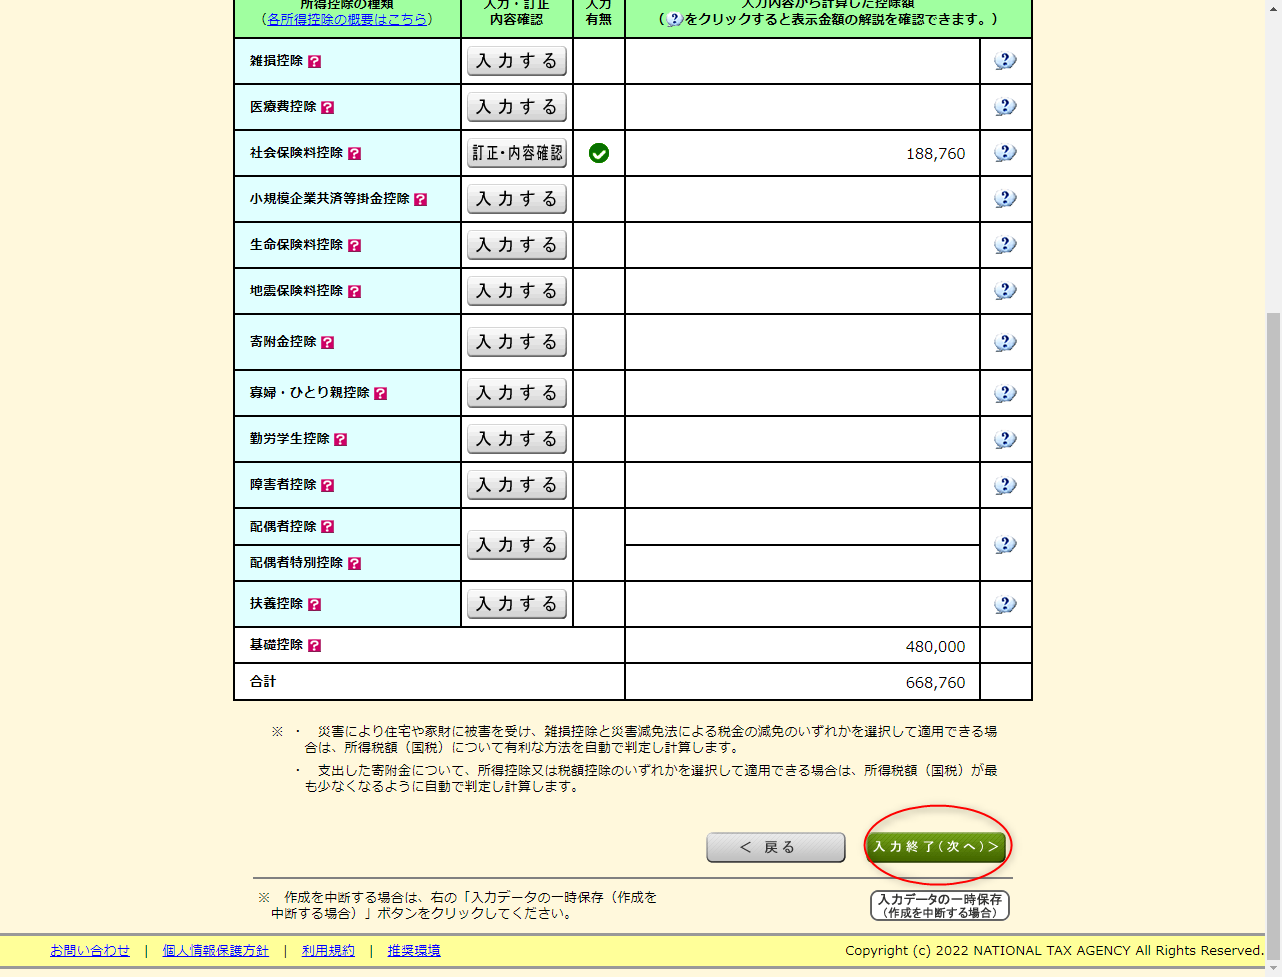
Task: Open help icon beside 地震保険料控除 label
Action: (x=354, y=292)
